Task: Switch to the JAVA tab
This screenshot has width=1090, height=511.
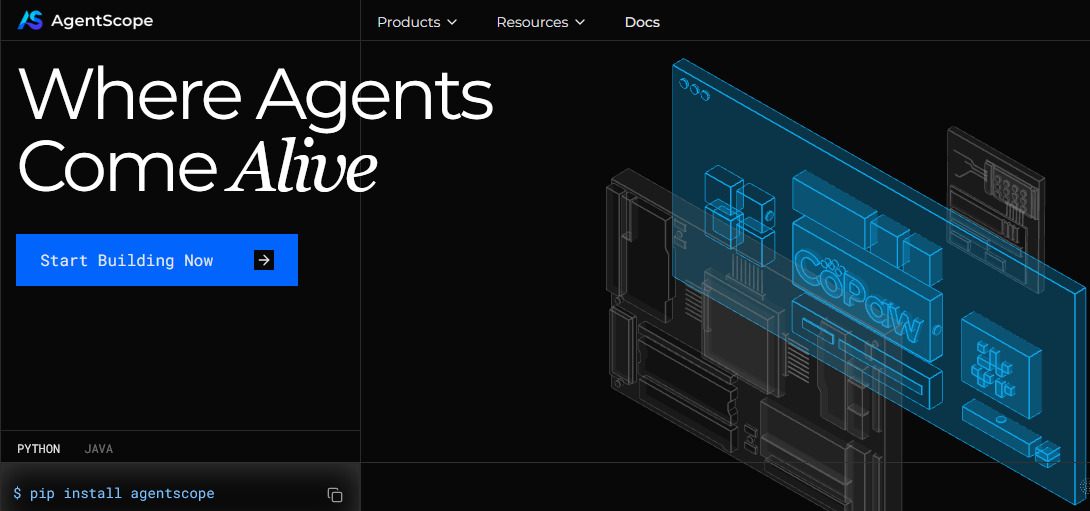Action: pos(99,449)
